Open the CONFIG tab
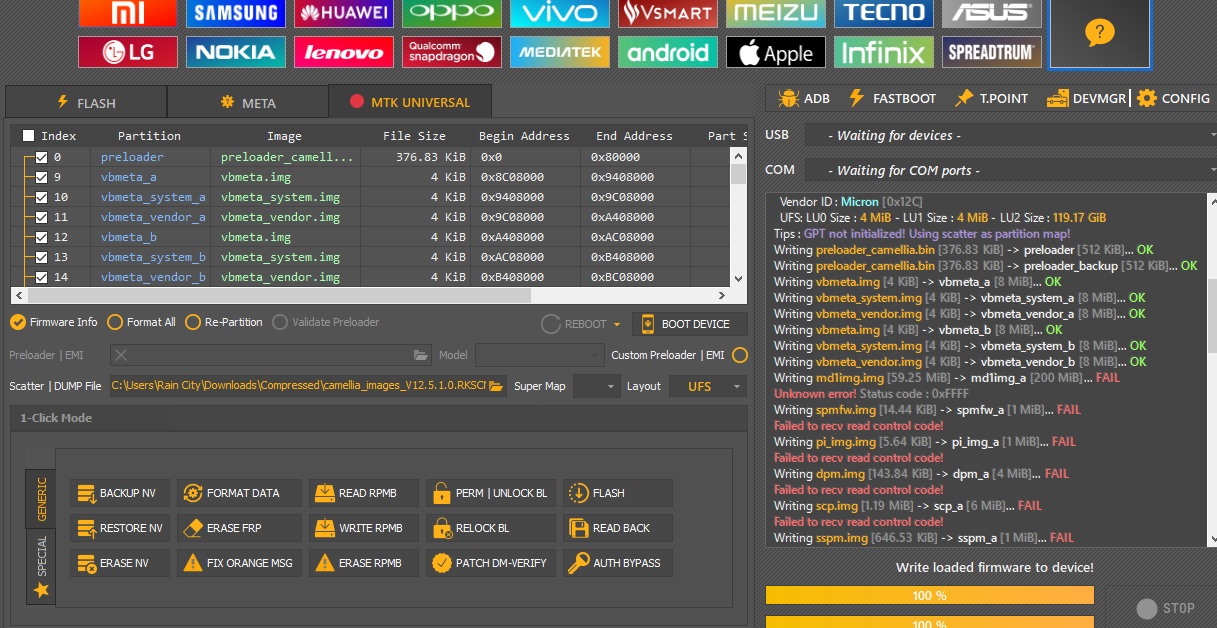Screen dimensions: 1217x628 tap(1174, 98)
